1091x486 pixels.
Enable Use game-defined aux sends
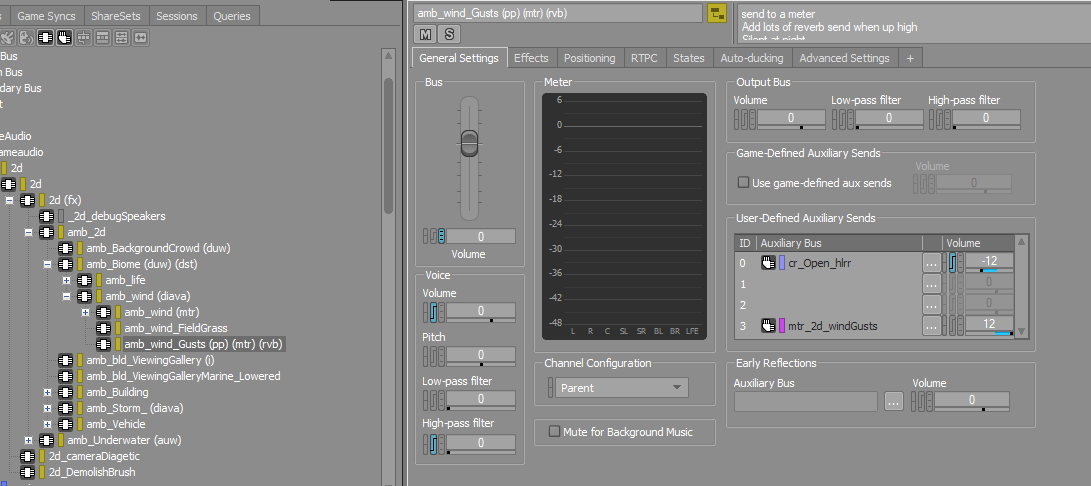pyautogui.click(x=744, y=183)
